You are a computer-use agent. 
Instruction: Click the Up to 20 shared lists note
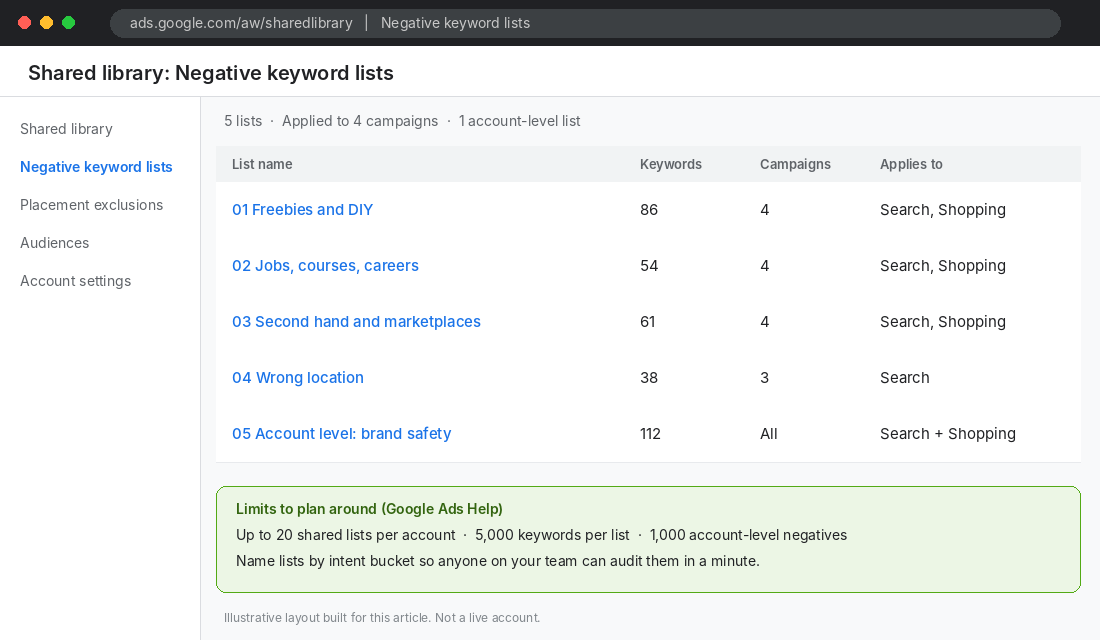345,535
